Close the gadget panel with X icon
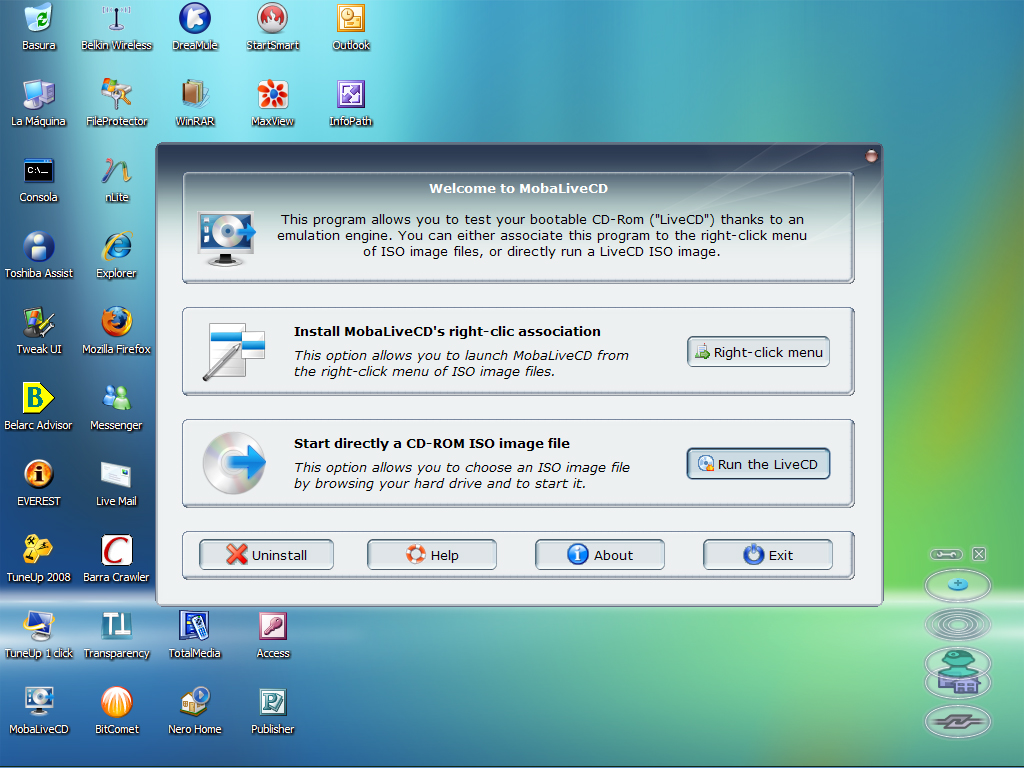The width and height of the screenshot is (1024, 768). coord(978,554)
